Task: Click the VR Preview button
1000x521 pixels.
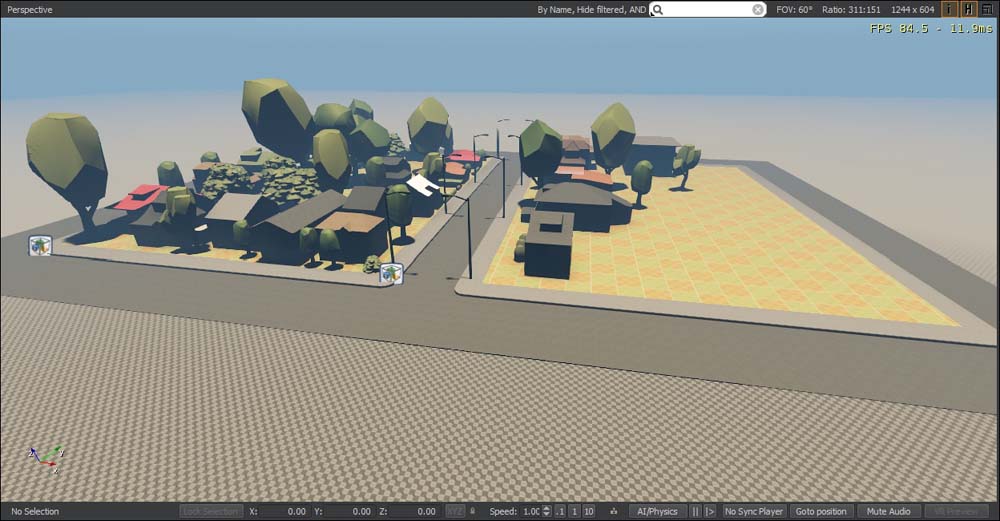Action: 955,511
